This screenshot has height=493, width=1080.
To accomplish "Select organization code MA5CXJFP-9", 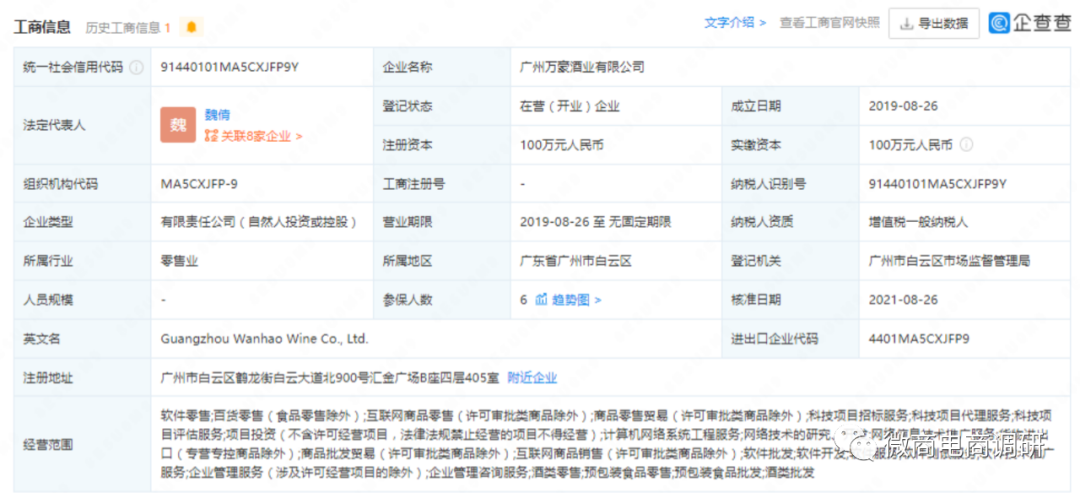I will pos(199,184).
